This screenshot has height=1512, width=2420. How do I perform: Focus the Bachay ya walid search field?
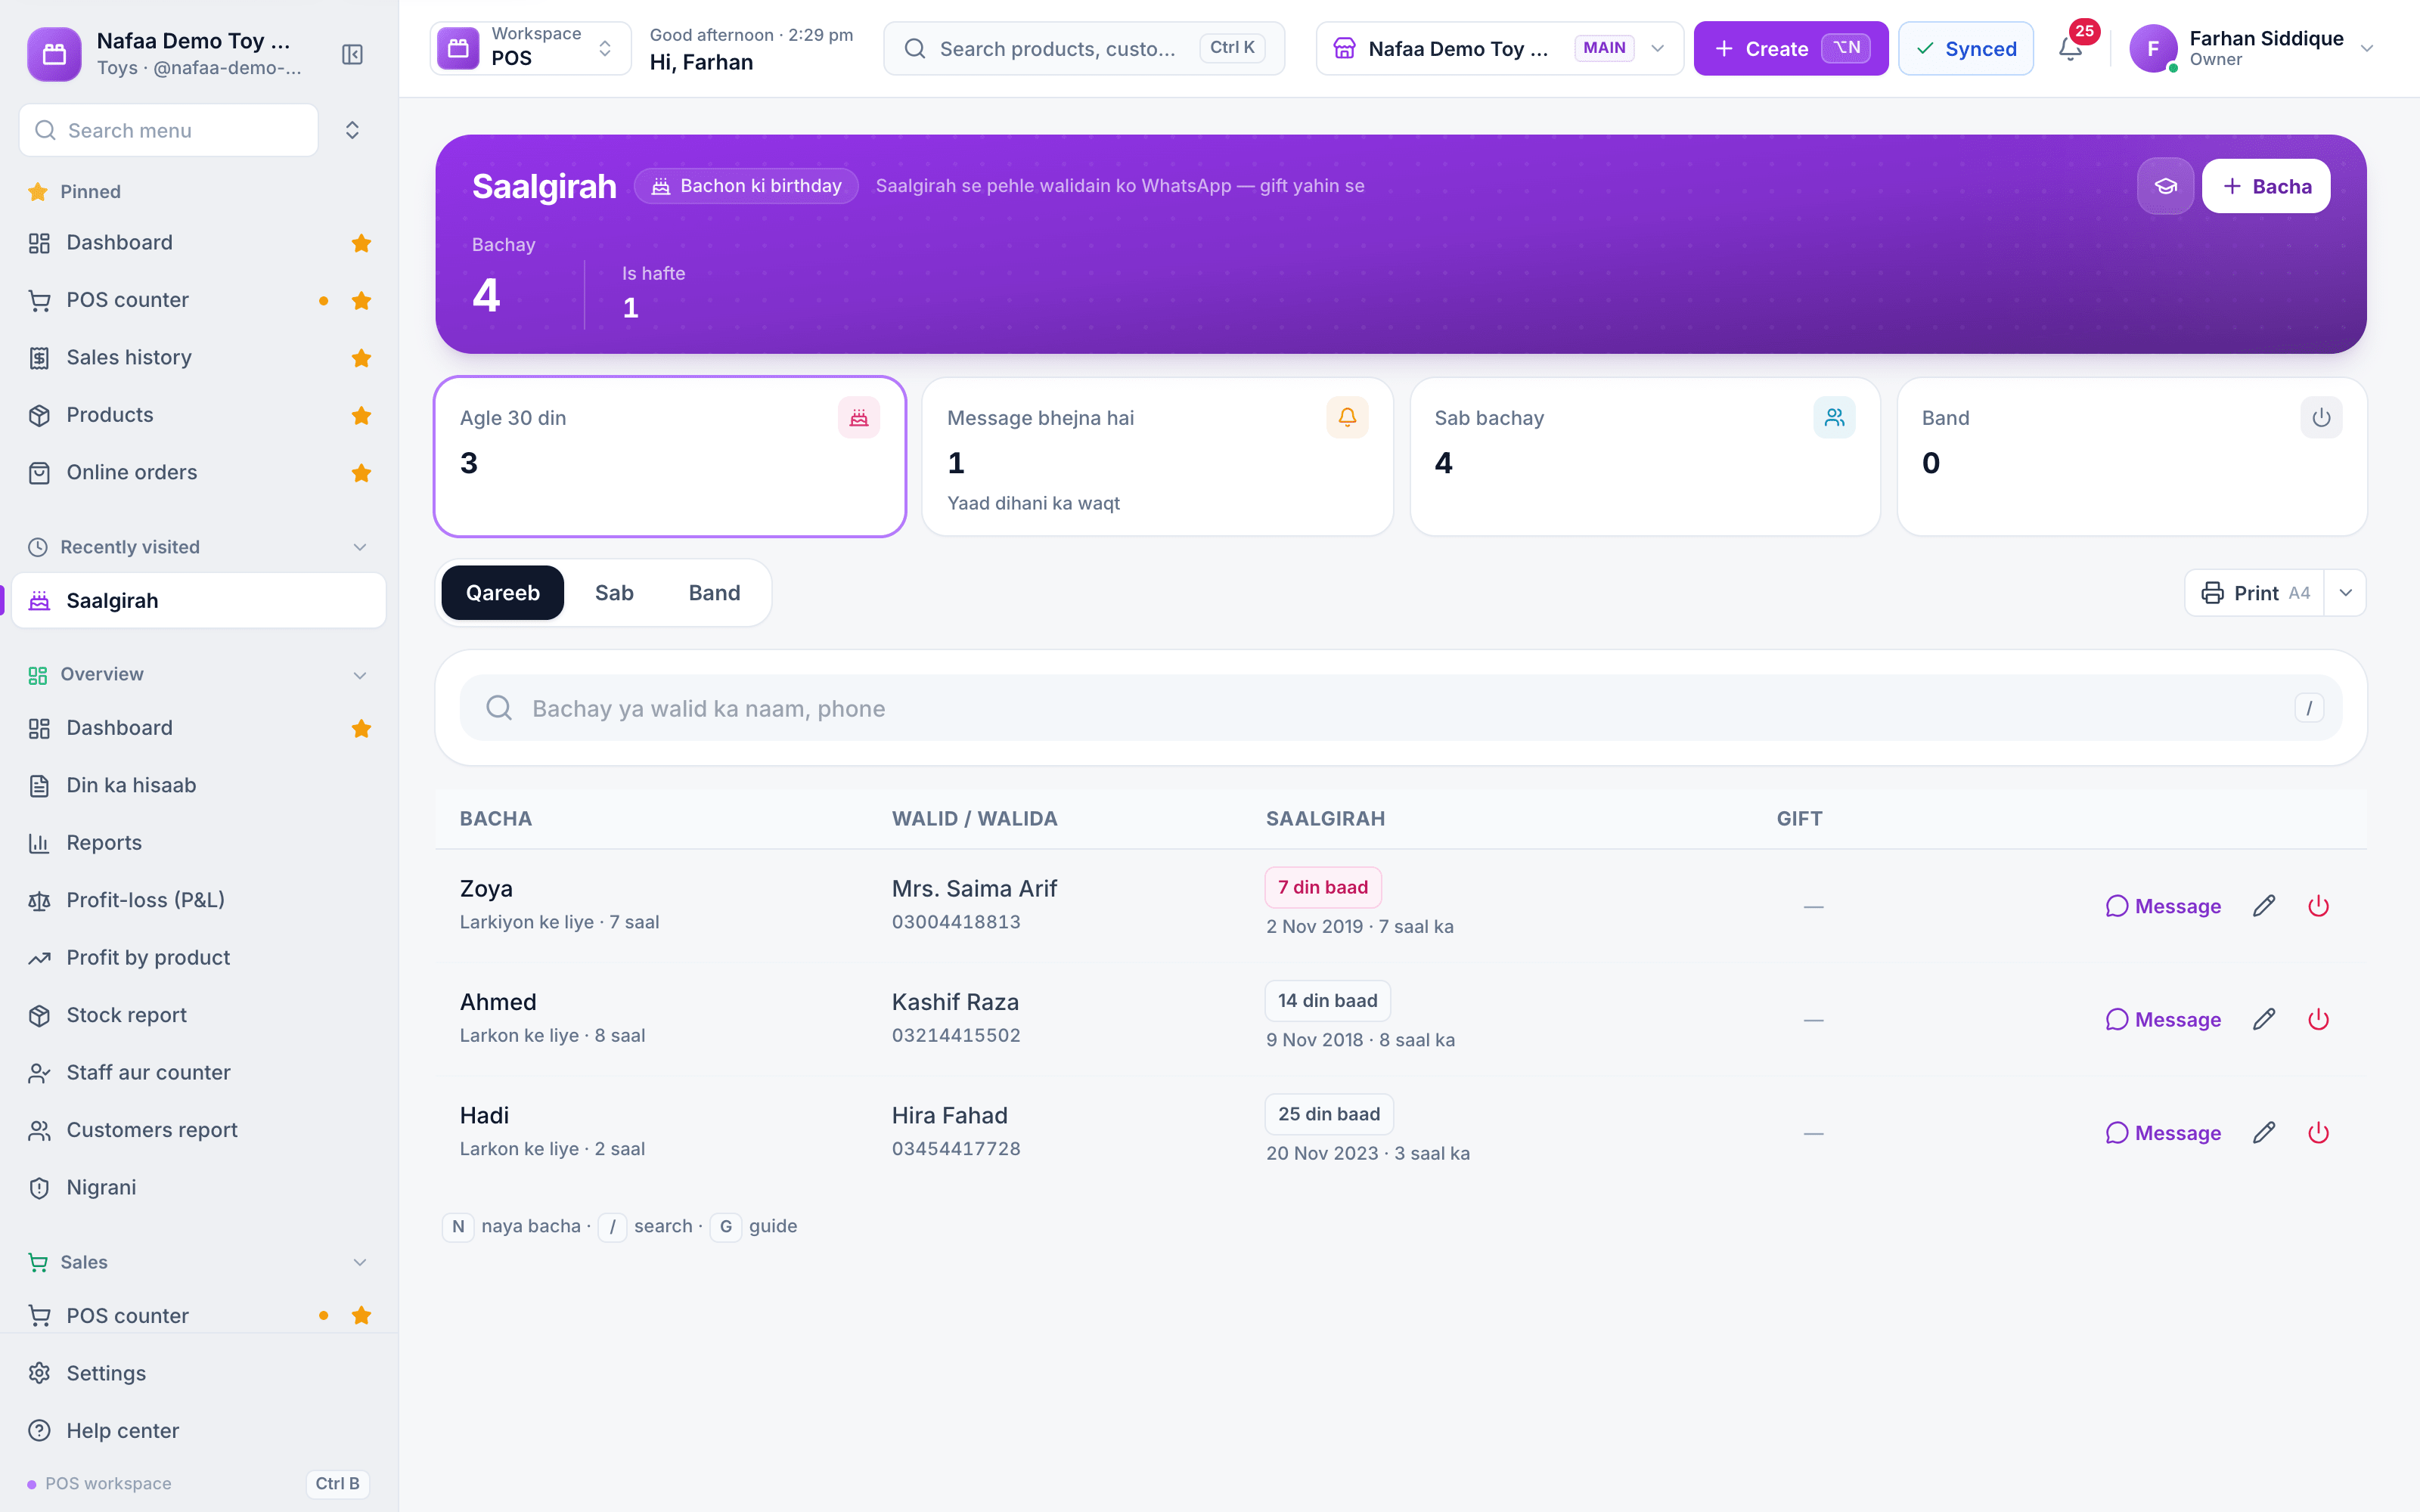click(1400, 708)
